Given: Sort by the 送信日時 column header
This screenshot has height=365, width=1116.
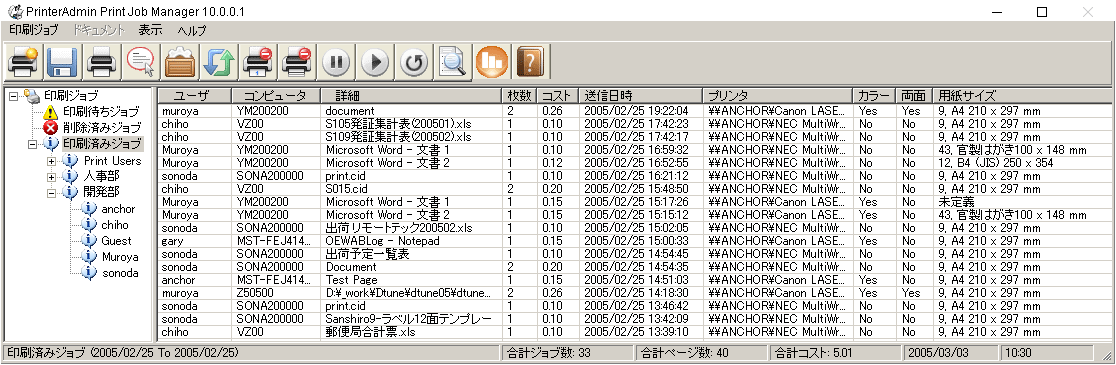Looking at the screenshot, I should [641, 96].
